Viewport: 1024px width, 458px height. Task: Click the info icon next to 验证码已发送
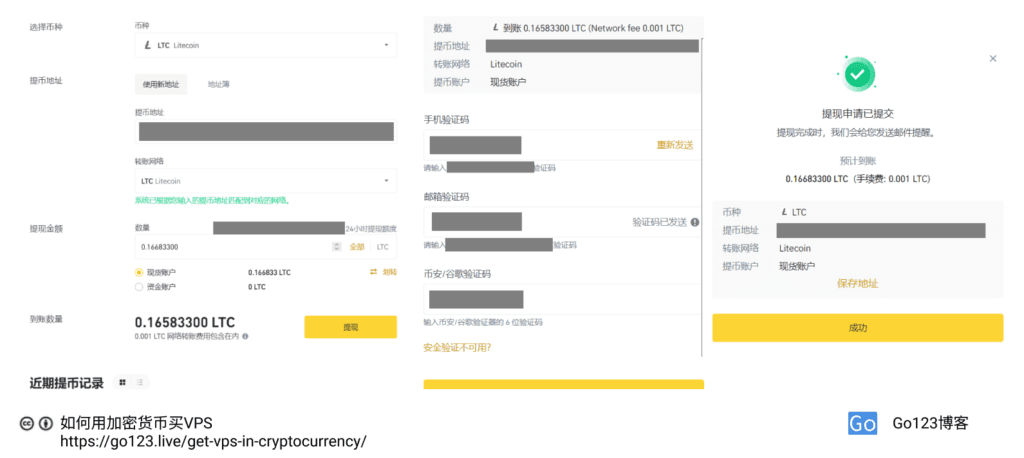click(x=695, y=222)
